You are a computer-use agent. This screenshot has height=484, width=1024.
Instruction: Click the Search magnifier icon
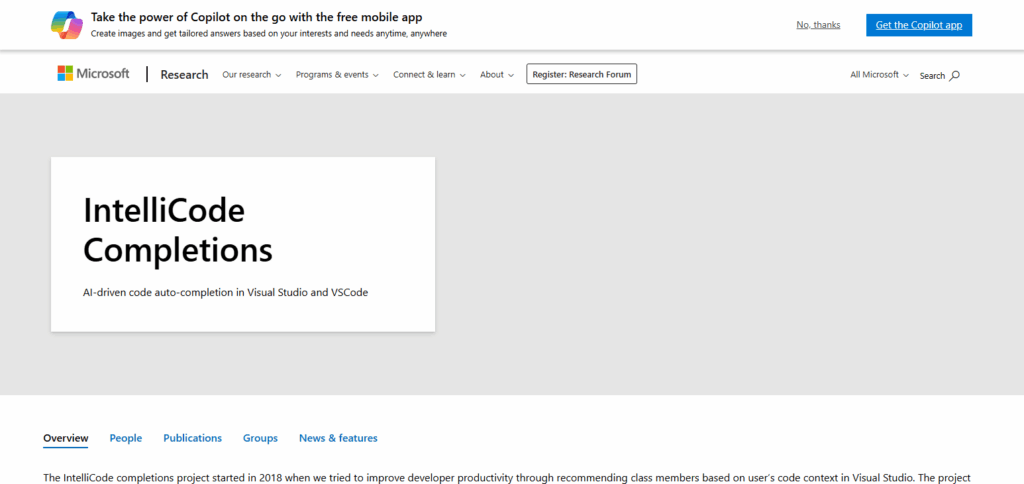click(955, 75)
